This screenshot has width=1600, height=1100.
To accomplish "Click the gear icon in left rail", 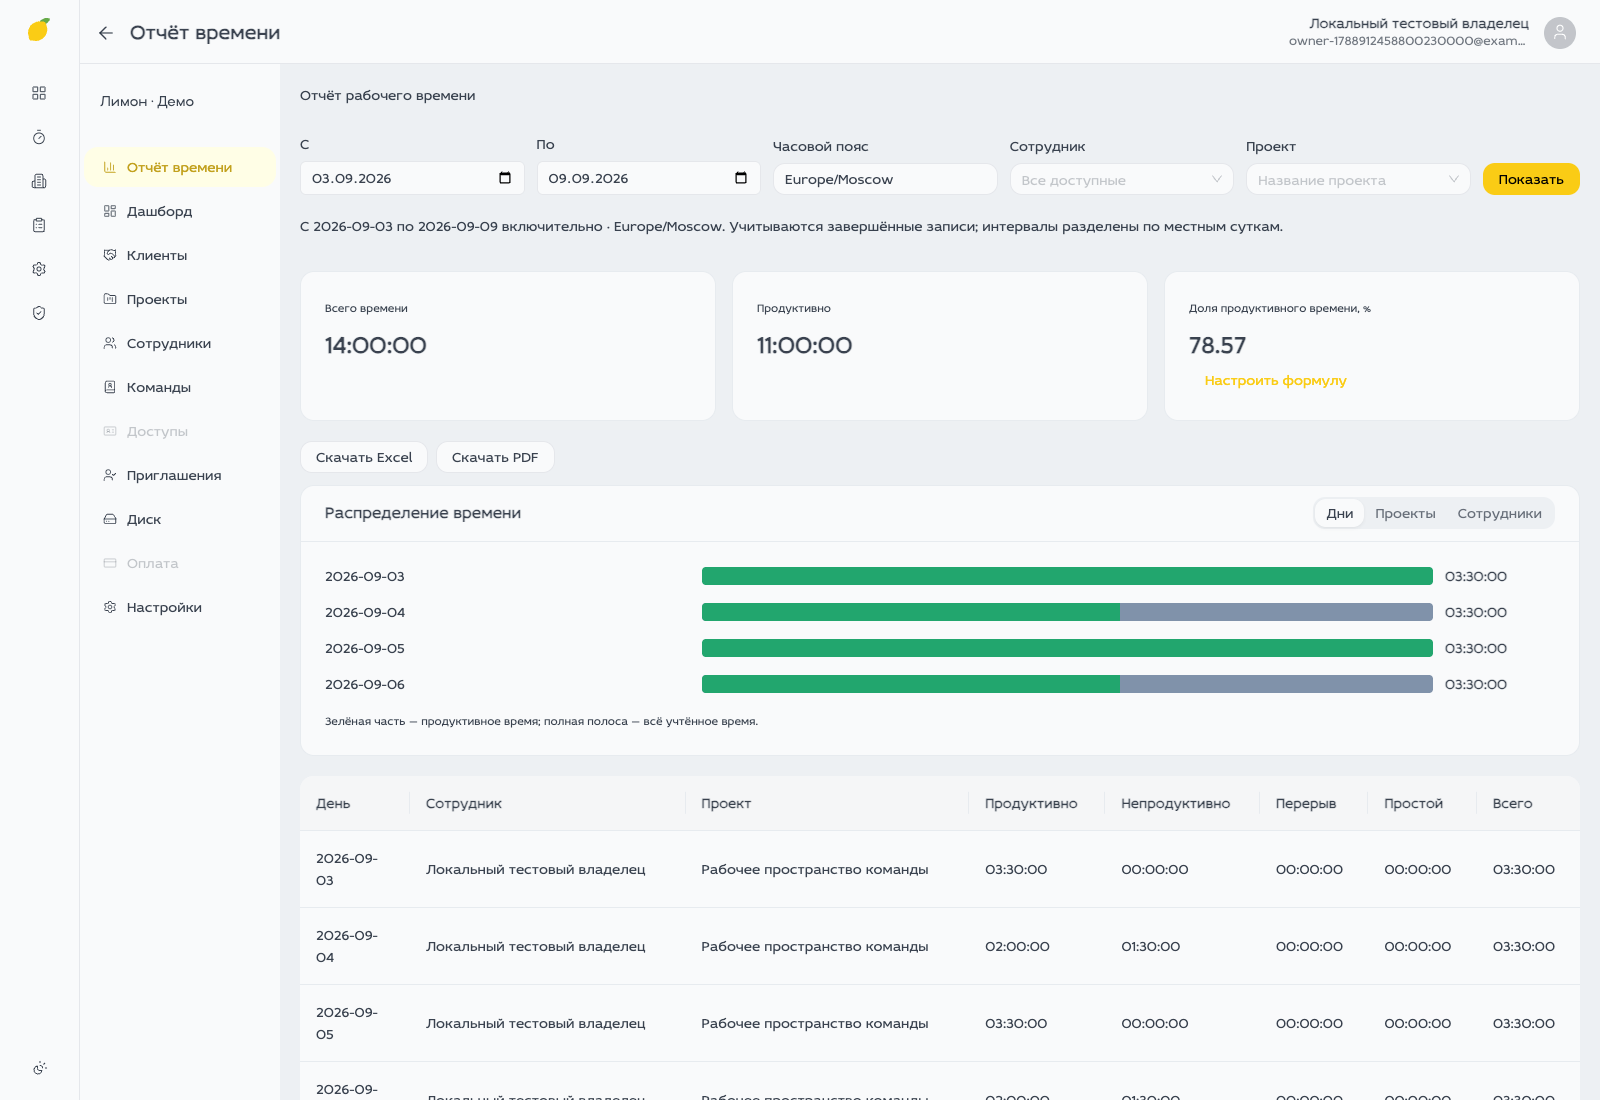I will pyautogui.click(x=39, y=269).
